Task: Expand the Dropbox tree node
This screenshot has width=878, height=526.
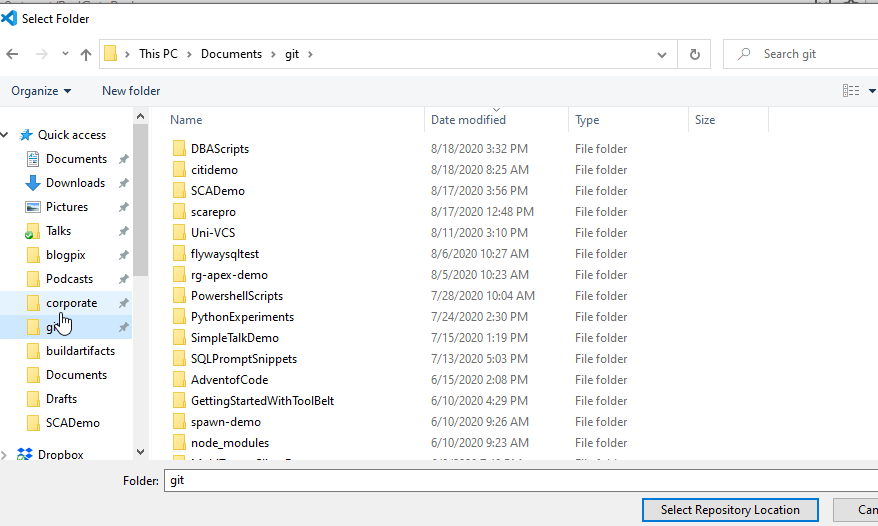Action: (x=4, y=455)
